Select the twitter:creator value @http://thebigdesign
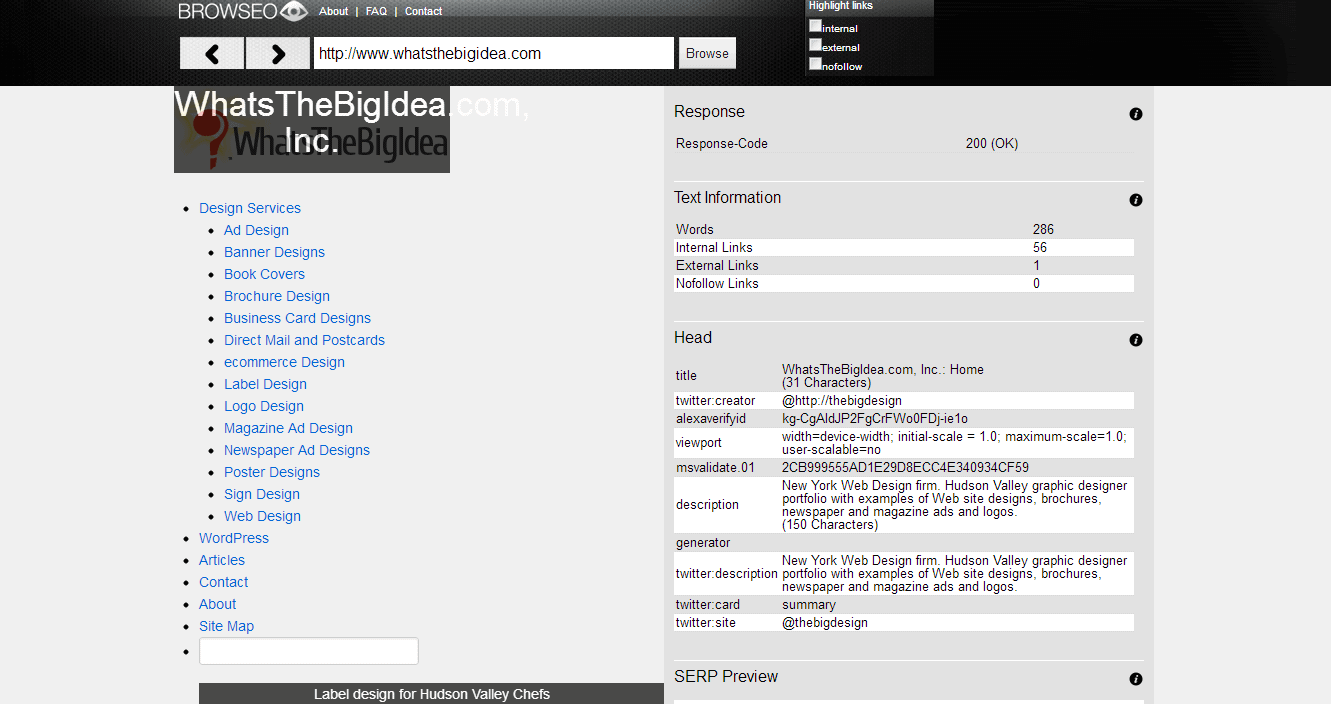Viewport: 1331px width, 704px height. pyautogui.click(x=842, y=401)
